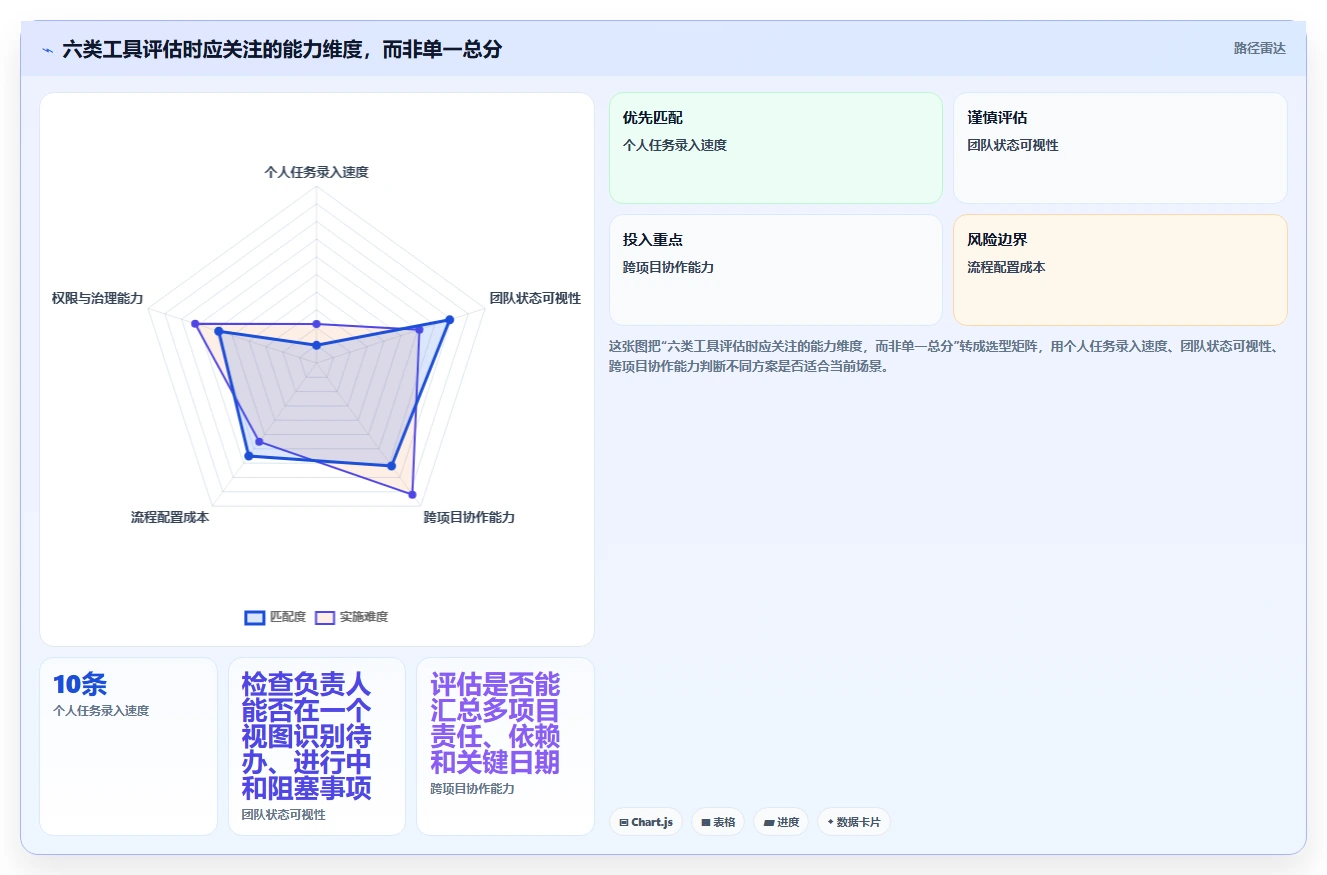1327x875 pixels.
Task: Click the 10条 stat value
Action: point(80,684)
